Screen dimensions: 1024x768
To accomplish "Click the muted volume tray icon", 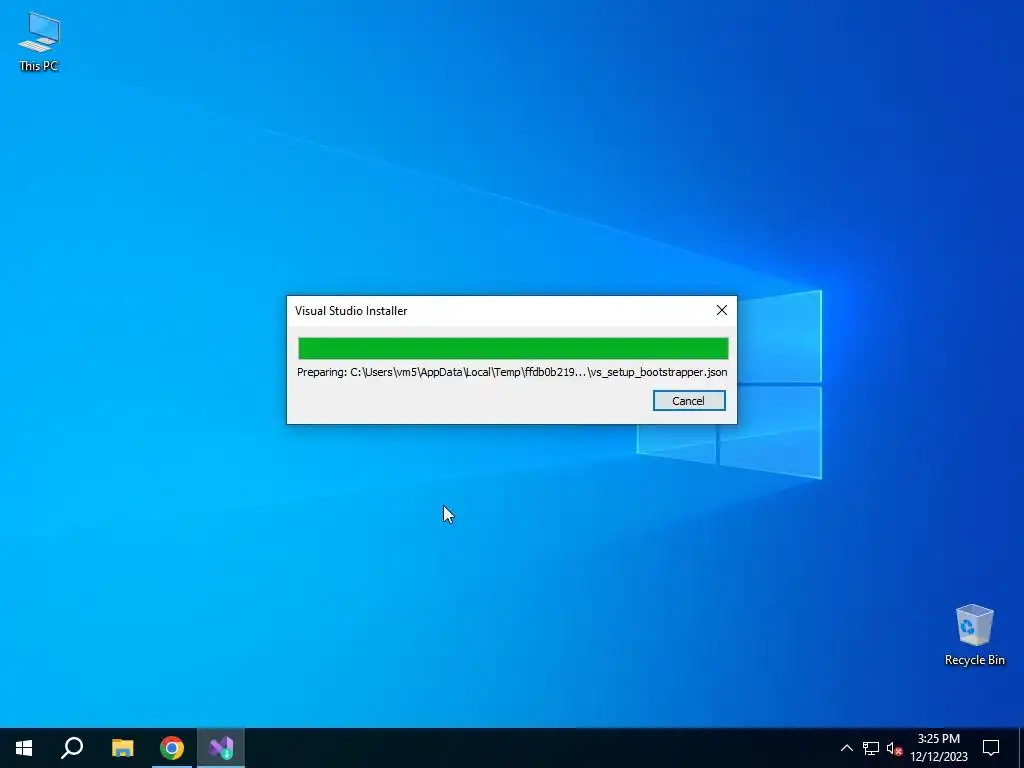I will (x=894, y=748).
